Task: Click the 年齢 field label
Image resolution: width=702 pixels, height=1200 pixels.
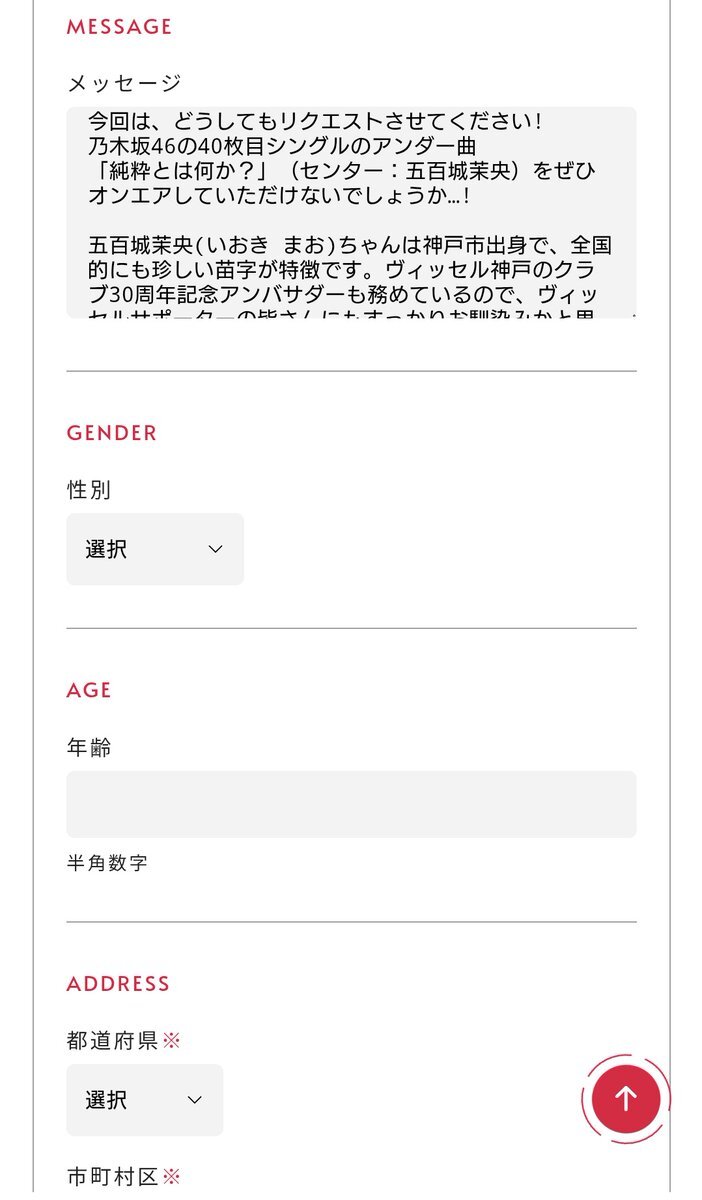Action: point(89,747)
